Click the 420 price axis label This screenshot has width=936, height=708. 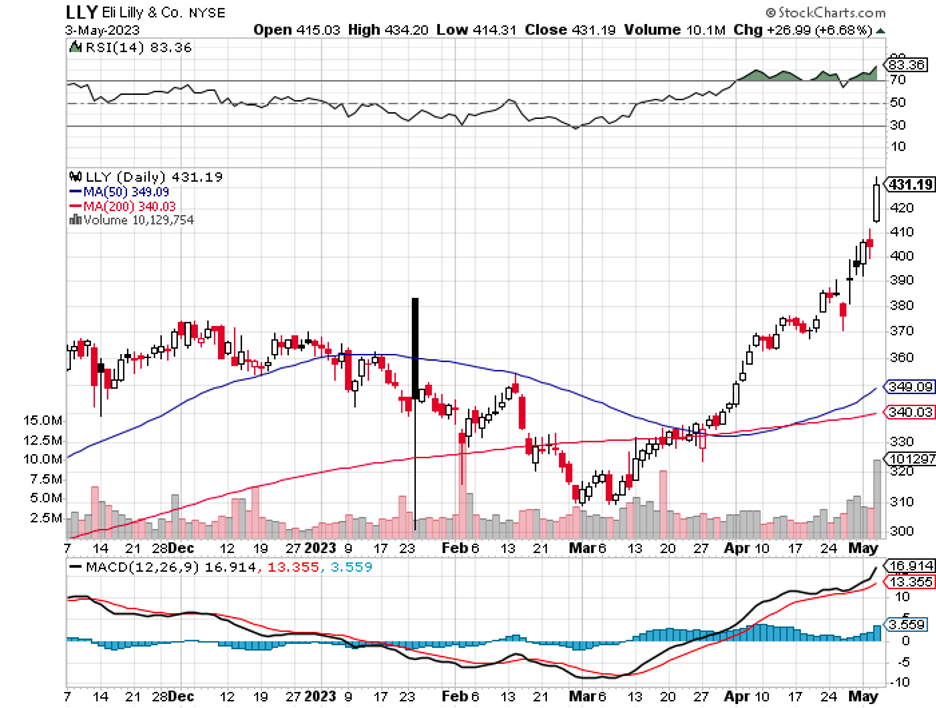click(x=901, y=208)
